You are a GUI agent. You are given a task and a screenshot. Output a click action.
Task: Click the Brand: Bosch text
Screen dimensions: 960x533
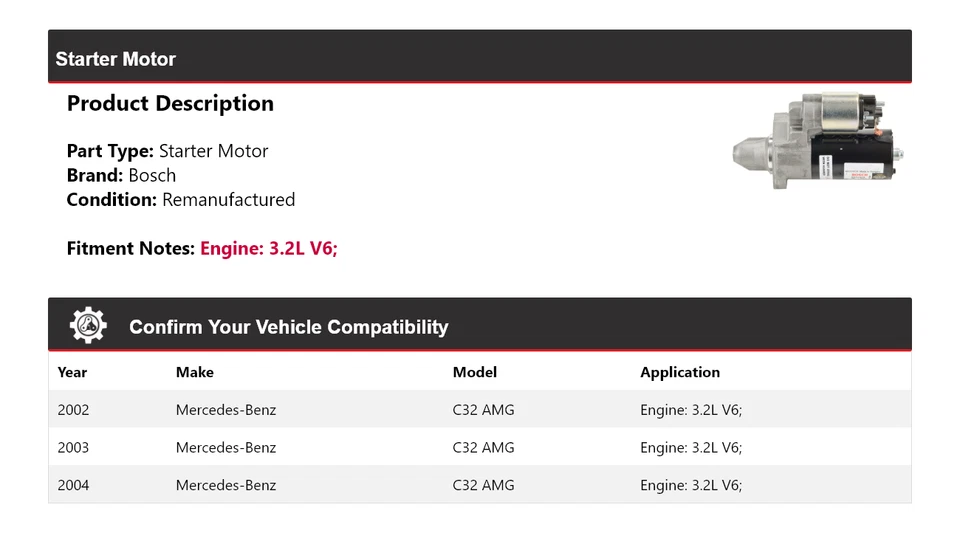coord(121,175)
